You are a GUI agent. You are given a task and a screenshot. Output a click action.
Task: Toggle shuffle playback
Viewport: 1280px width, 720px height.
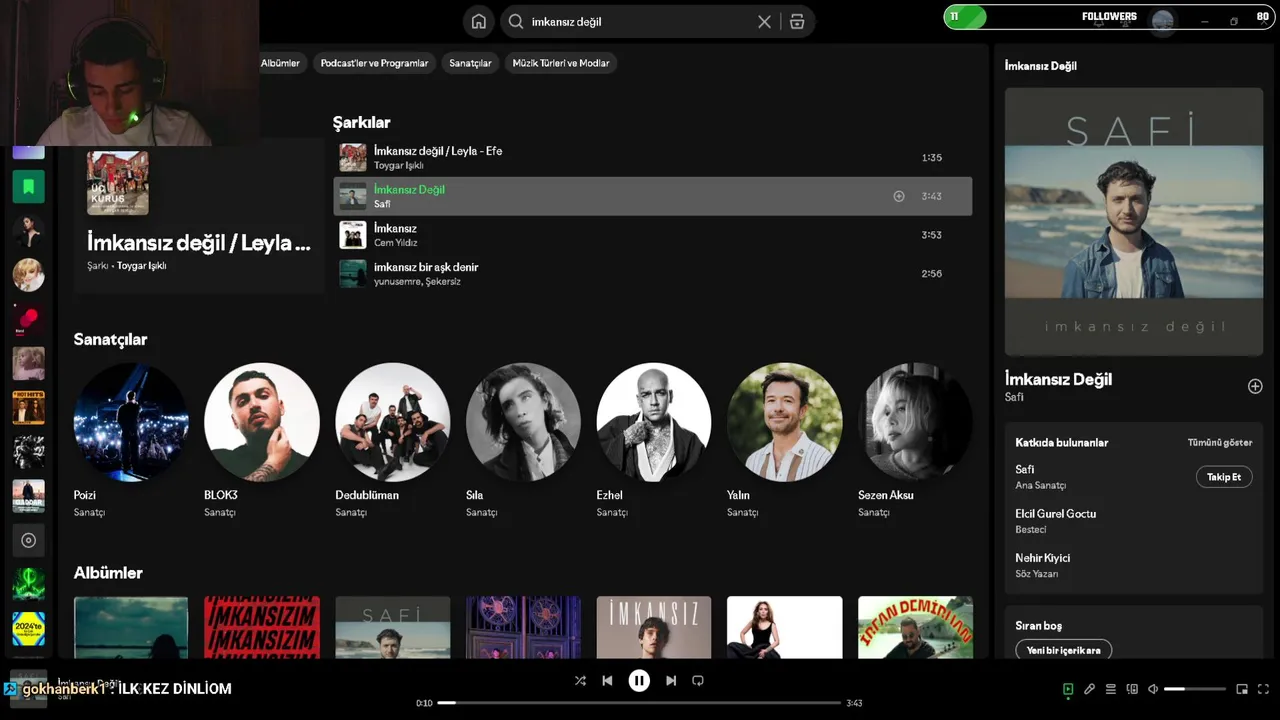580,681
